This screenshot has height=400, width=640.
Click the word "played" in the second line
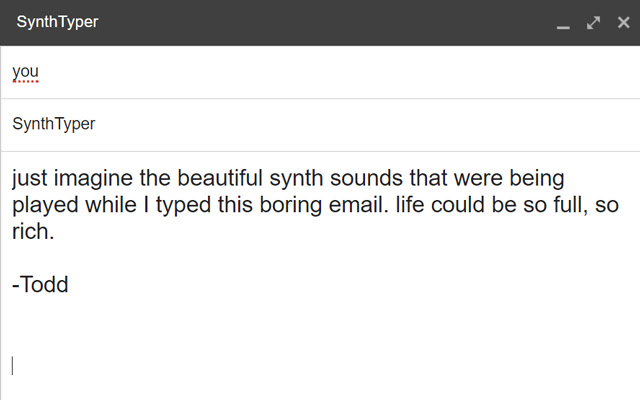coord(46,206)
